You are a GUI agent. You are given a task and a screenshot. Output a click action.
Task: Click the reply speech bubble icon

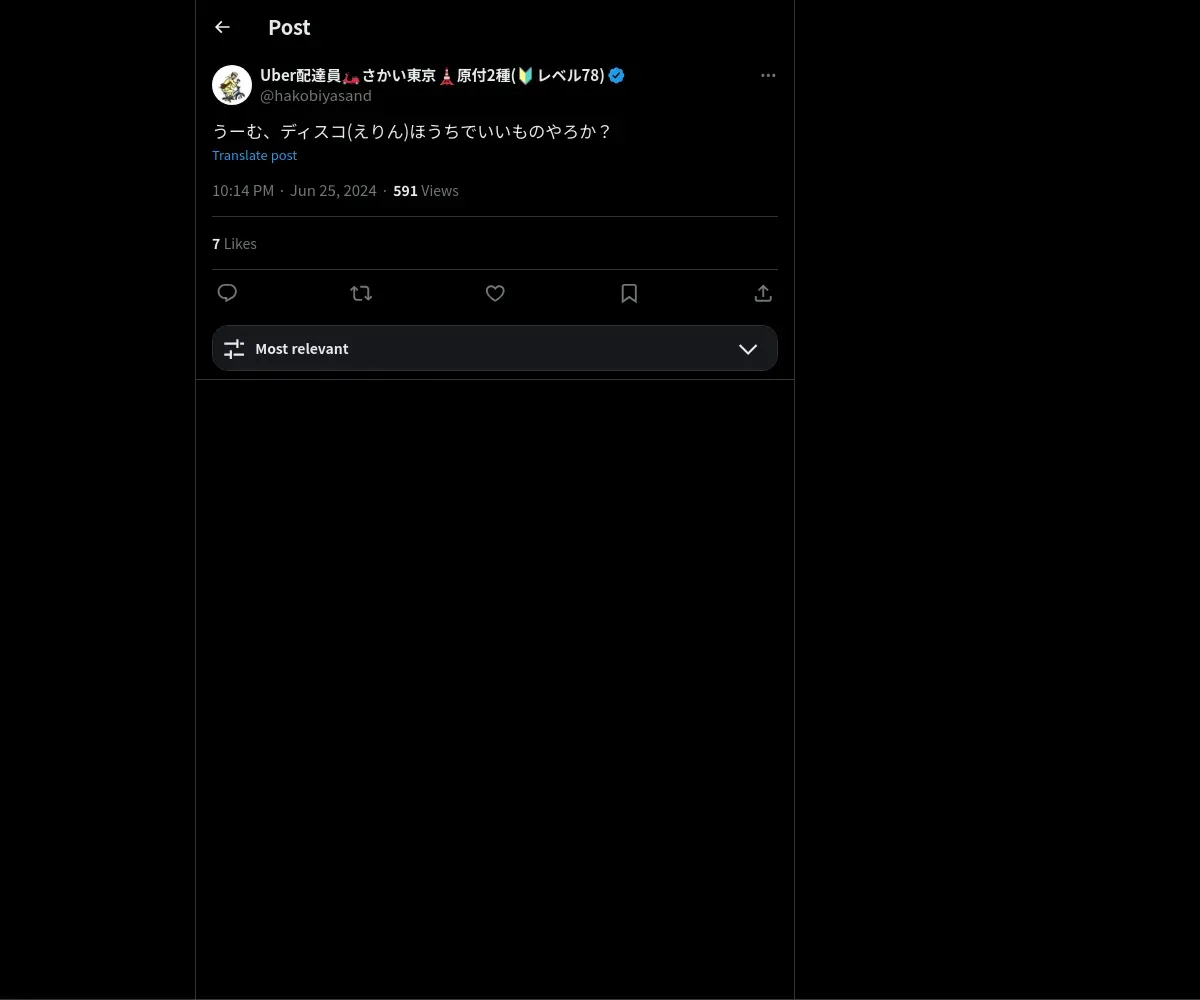[x=227, y=293]
